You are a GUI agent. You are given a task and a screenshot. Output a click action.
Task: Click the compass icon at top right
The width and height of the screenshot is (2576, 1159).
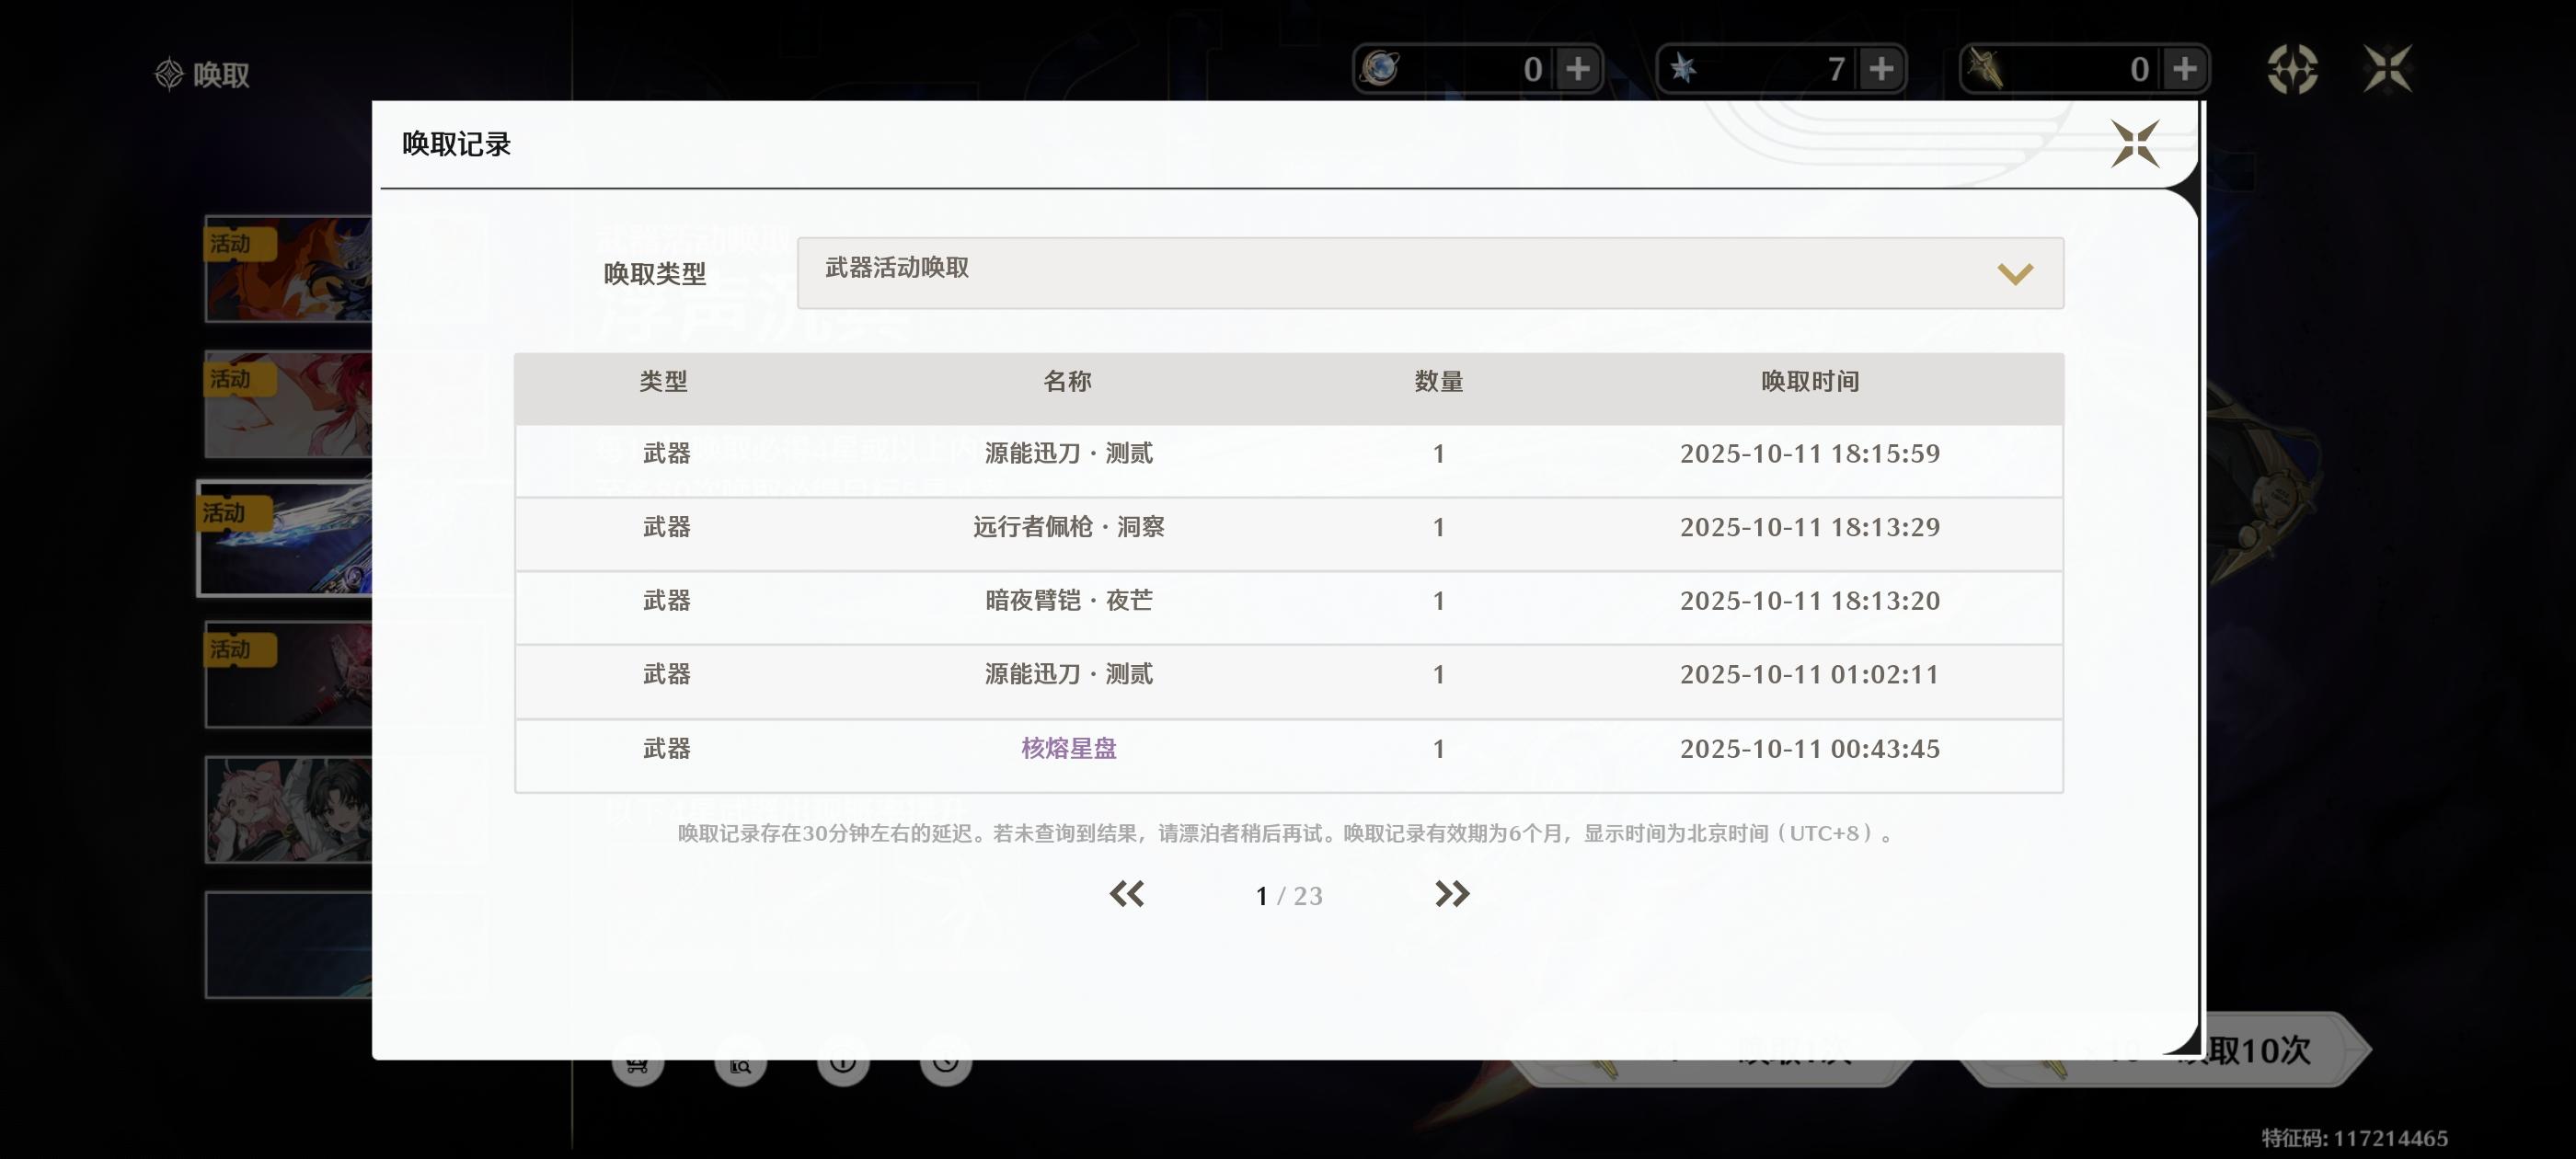(x=2291, y=69)
